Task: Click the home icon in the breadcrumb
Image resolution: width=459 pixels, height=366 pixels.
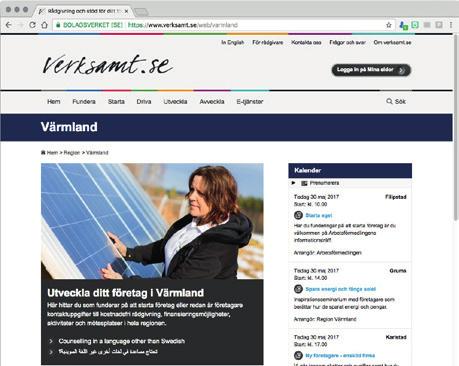Action: point(43,153)
